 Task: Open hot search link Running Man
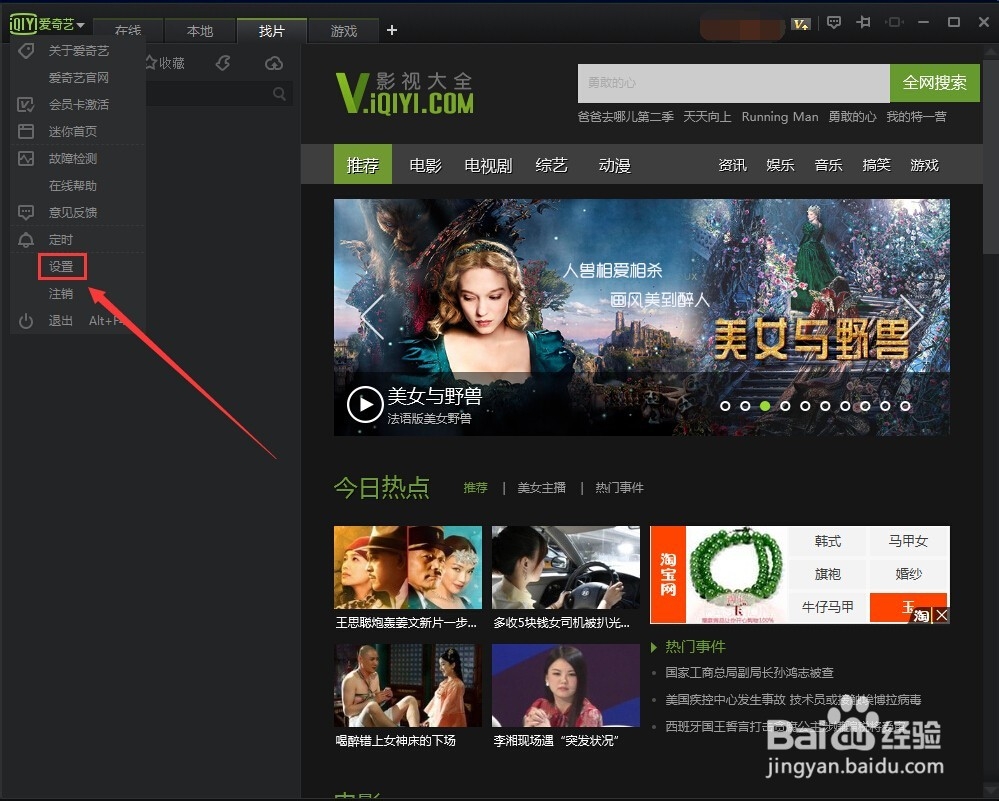tap(780, 117)
